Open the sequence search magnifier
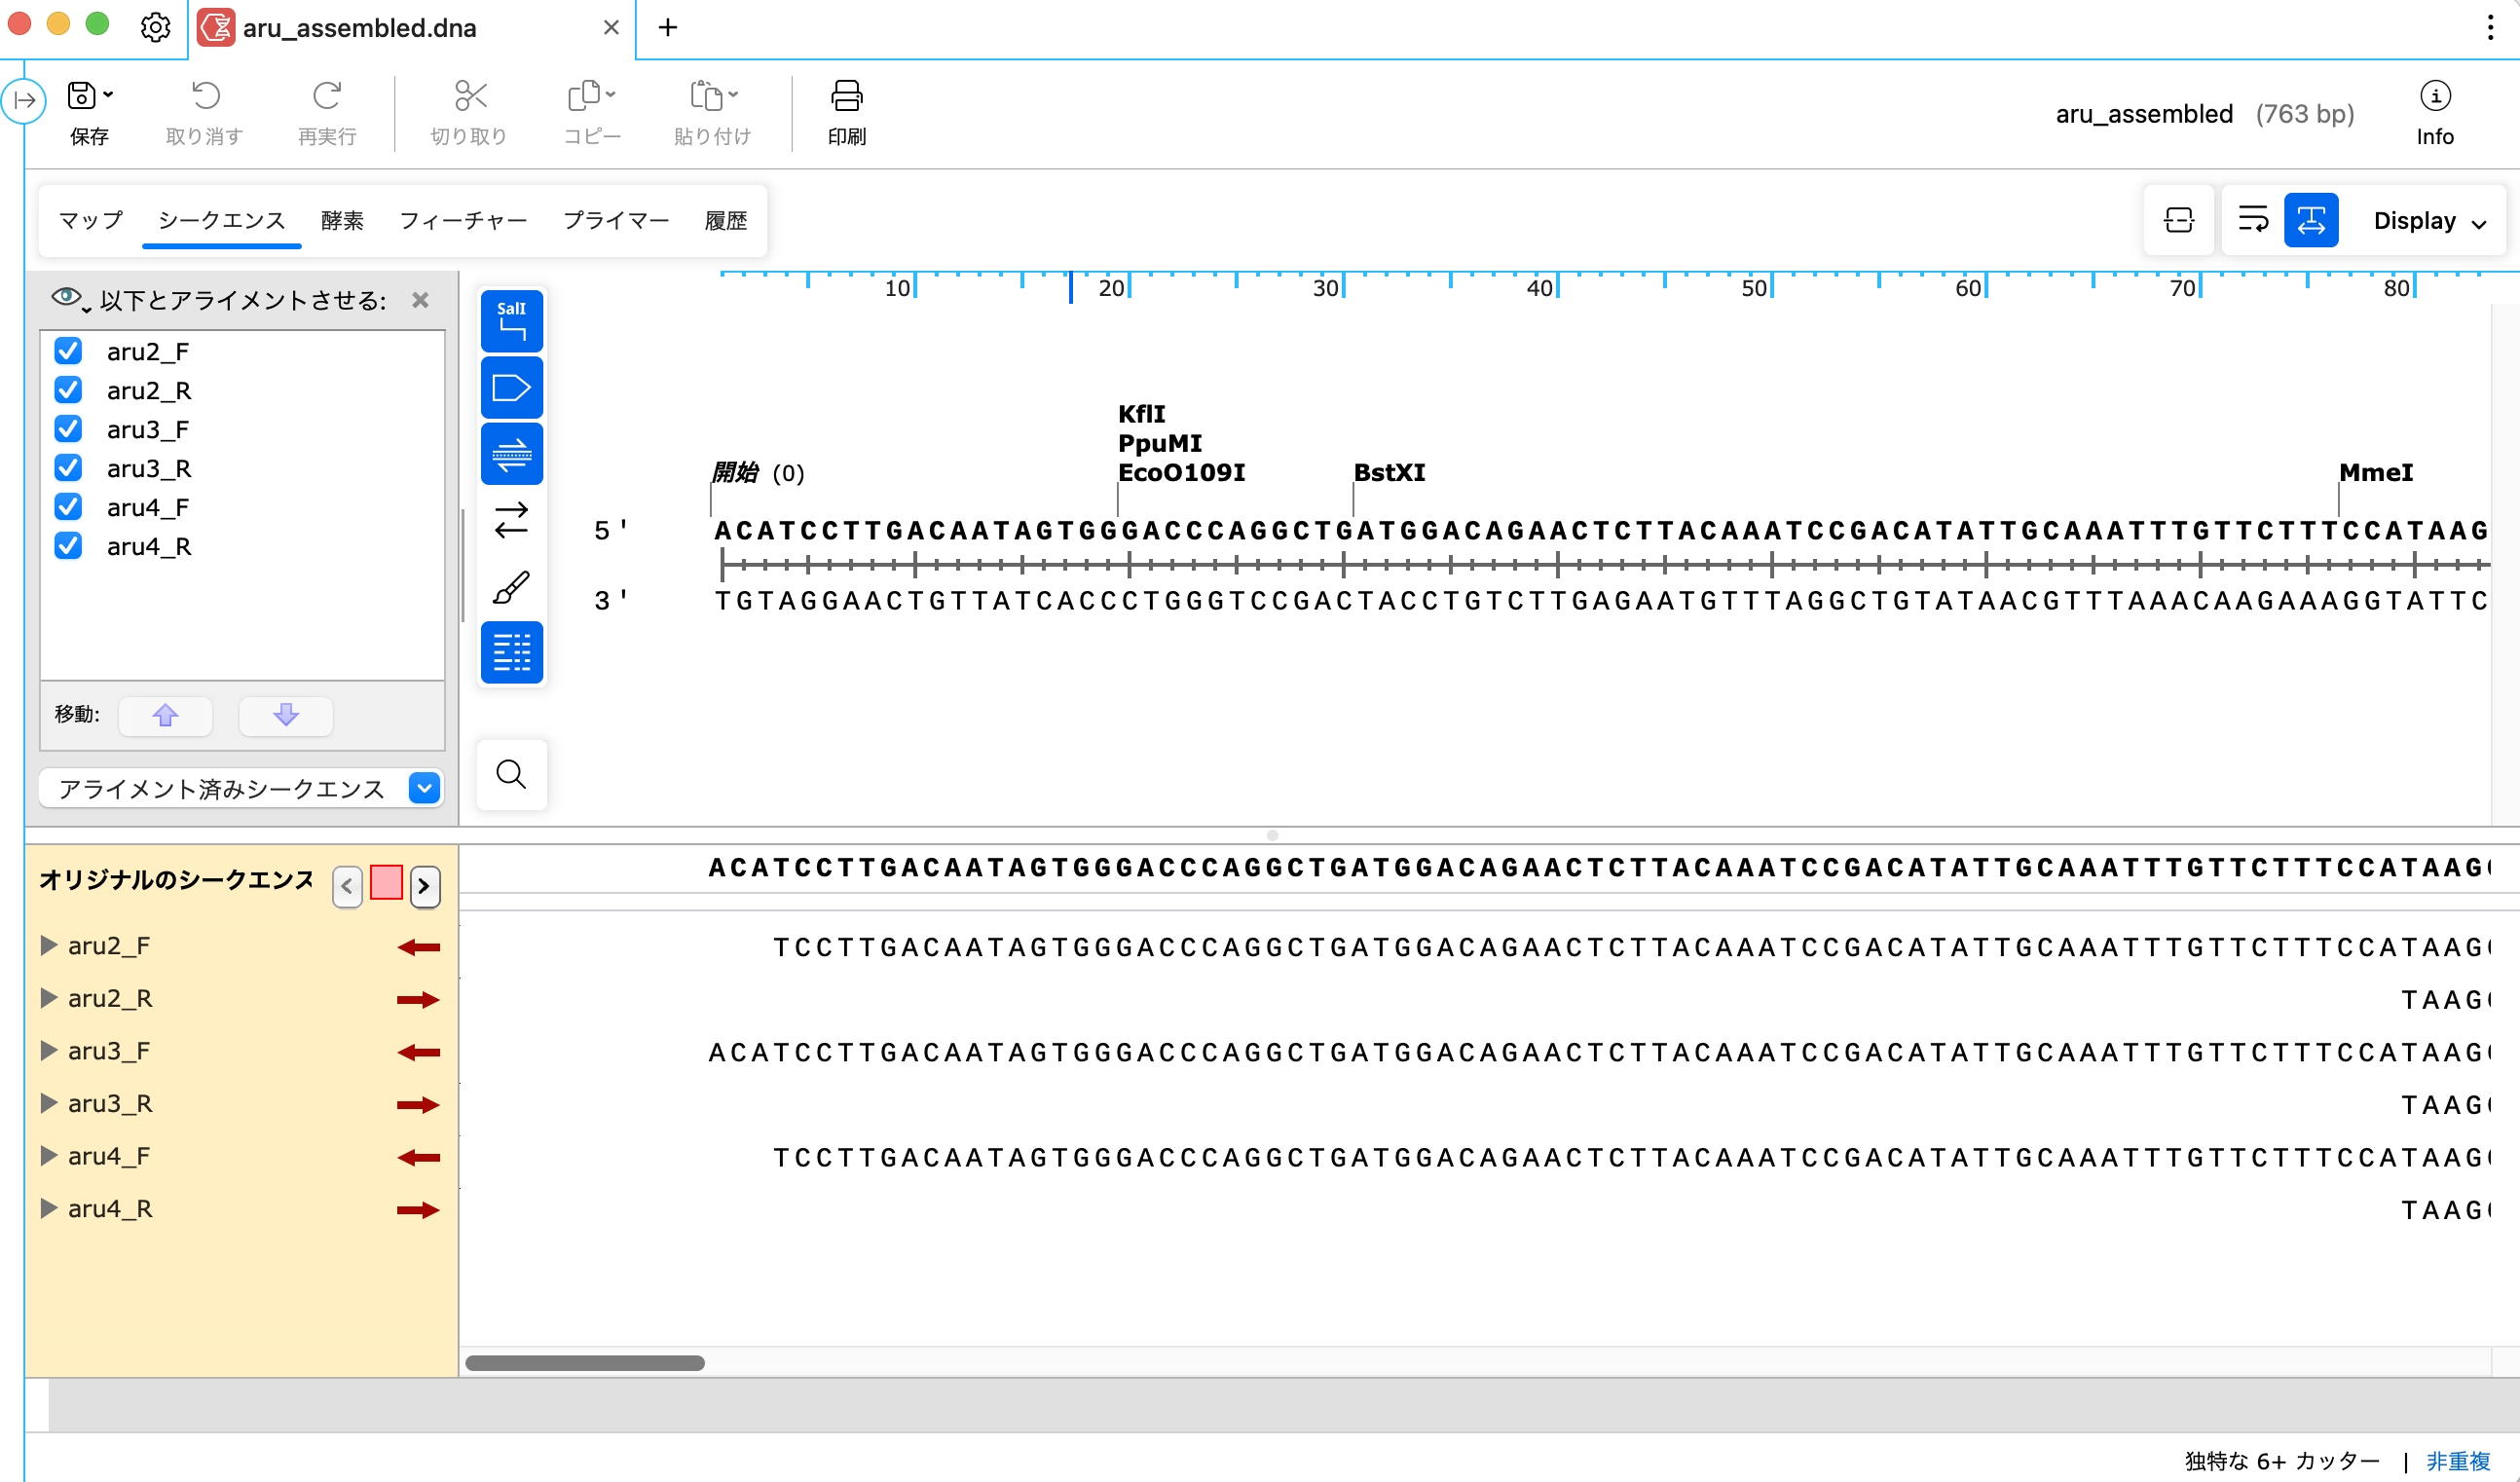Viewport: 2520px width, 1482px height. click(511, 774)
